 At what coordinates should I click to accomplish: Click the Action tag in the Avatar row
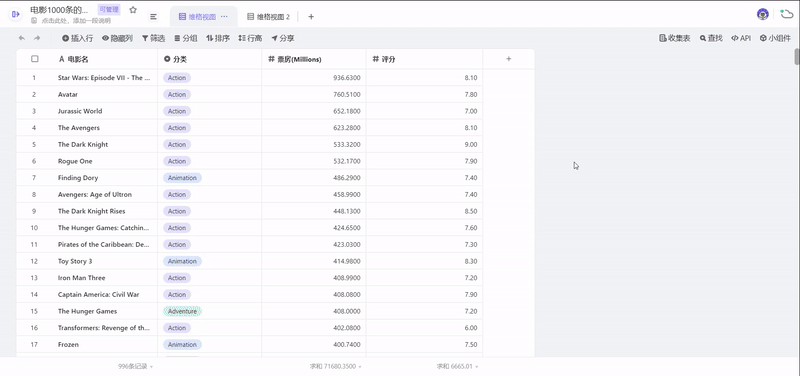177,94
